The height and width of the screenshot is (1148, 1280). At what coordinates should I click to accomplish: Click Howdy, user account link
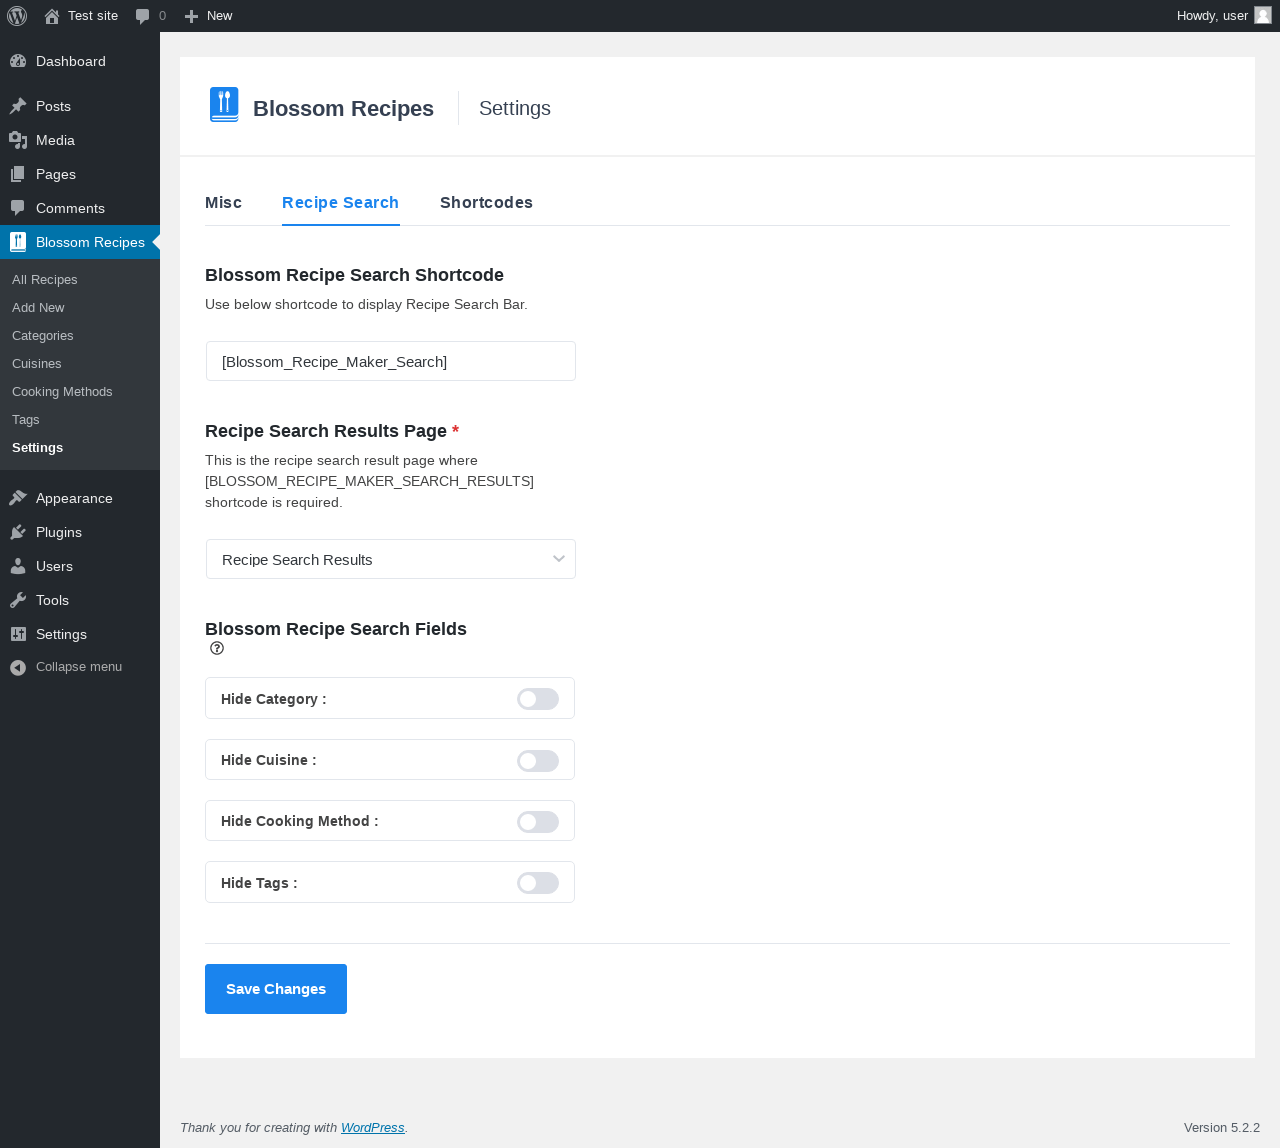(1212, 16)
